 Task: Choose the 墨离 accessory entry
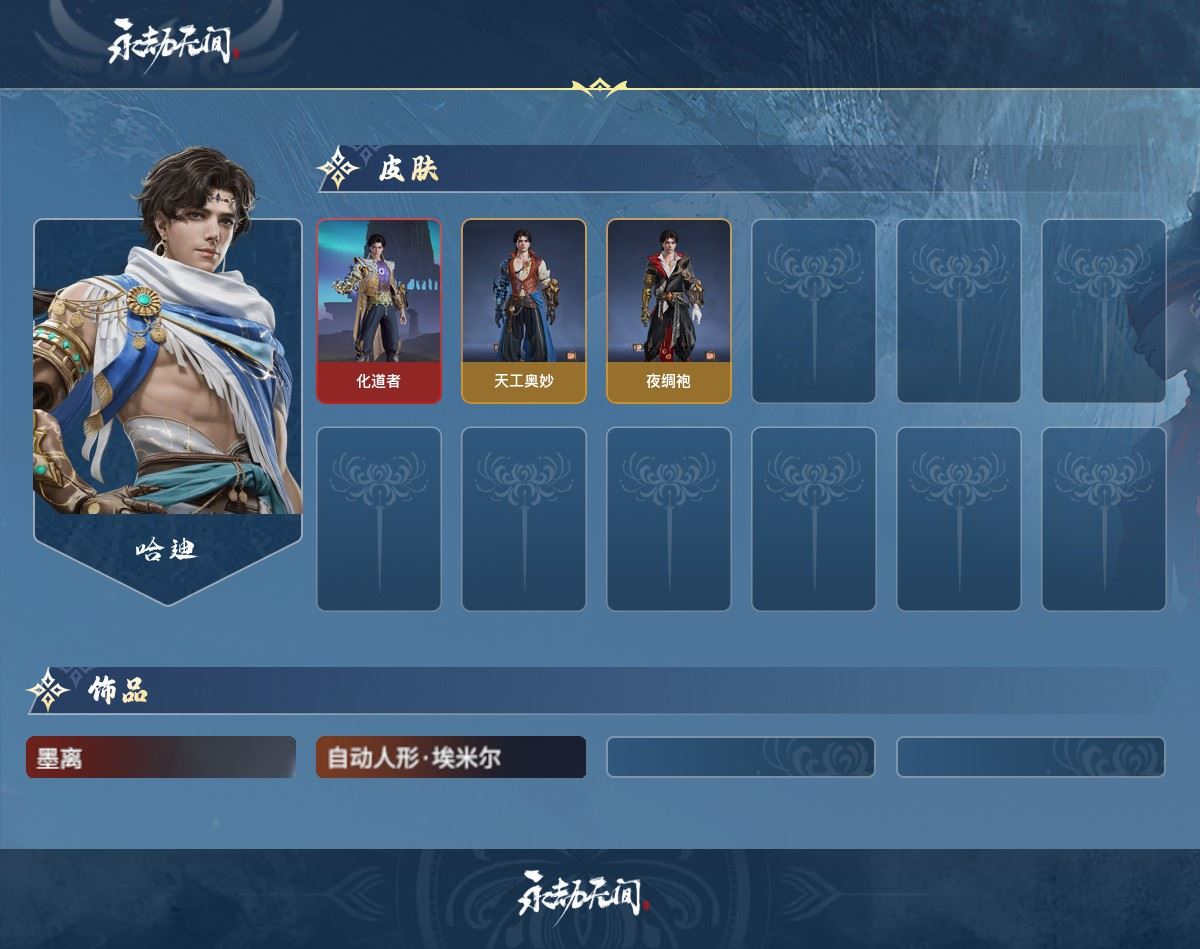coord(161,757)
